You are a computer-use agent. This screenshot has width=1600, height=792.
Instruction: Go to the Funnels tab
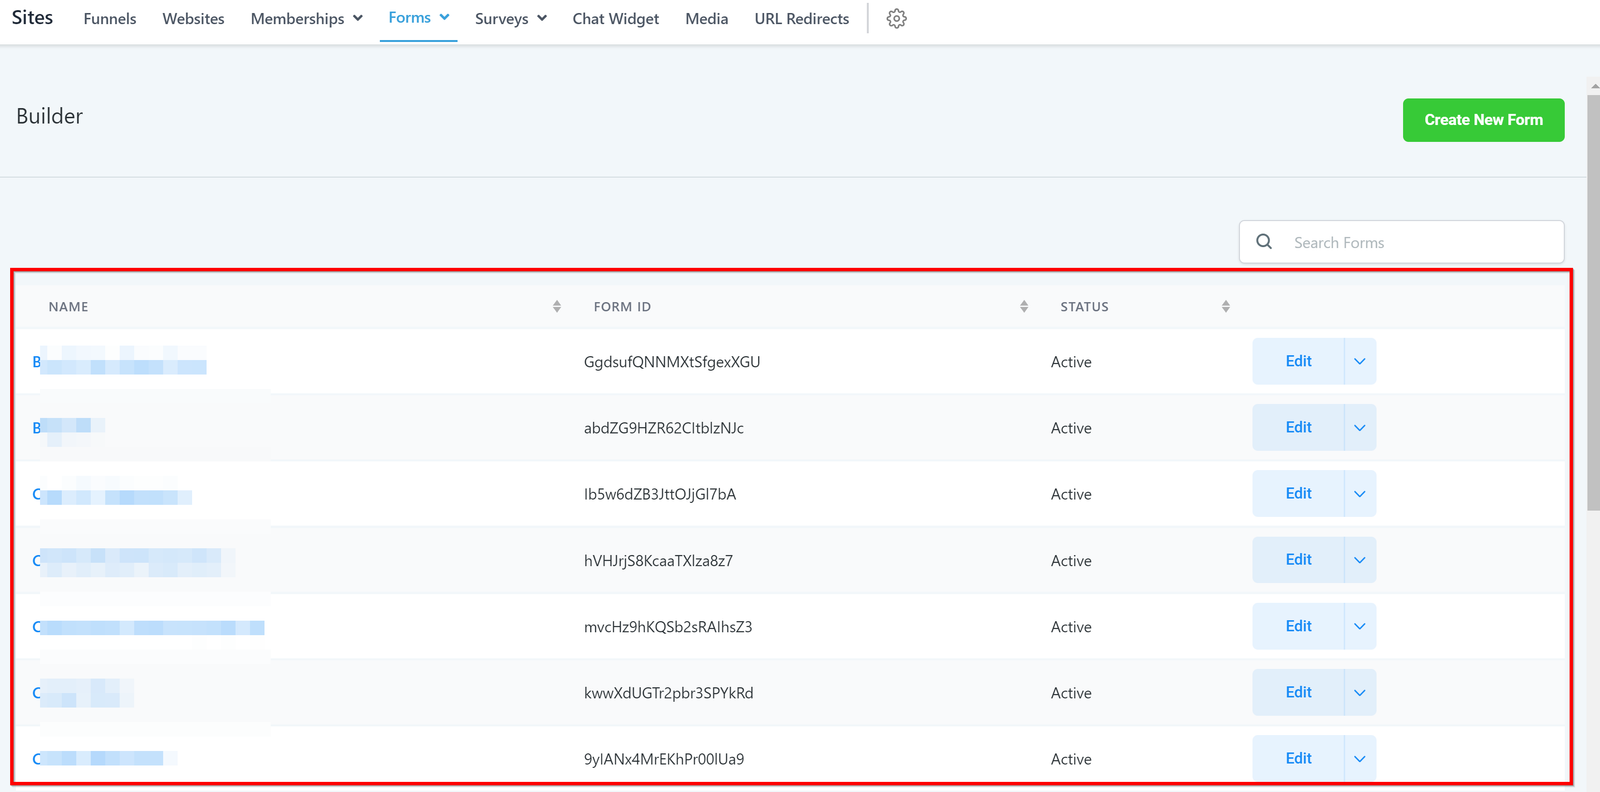point(110,19)
